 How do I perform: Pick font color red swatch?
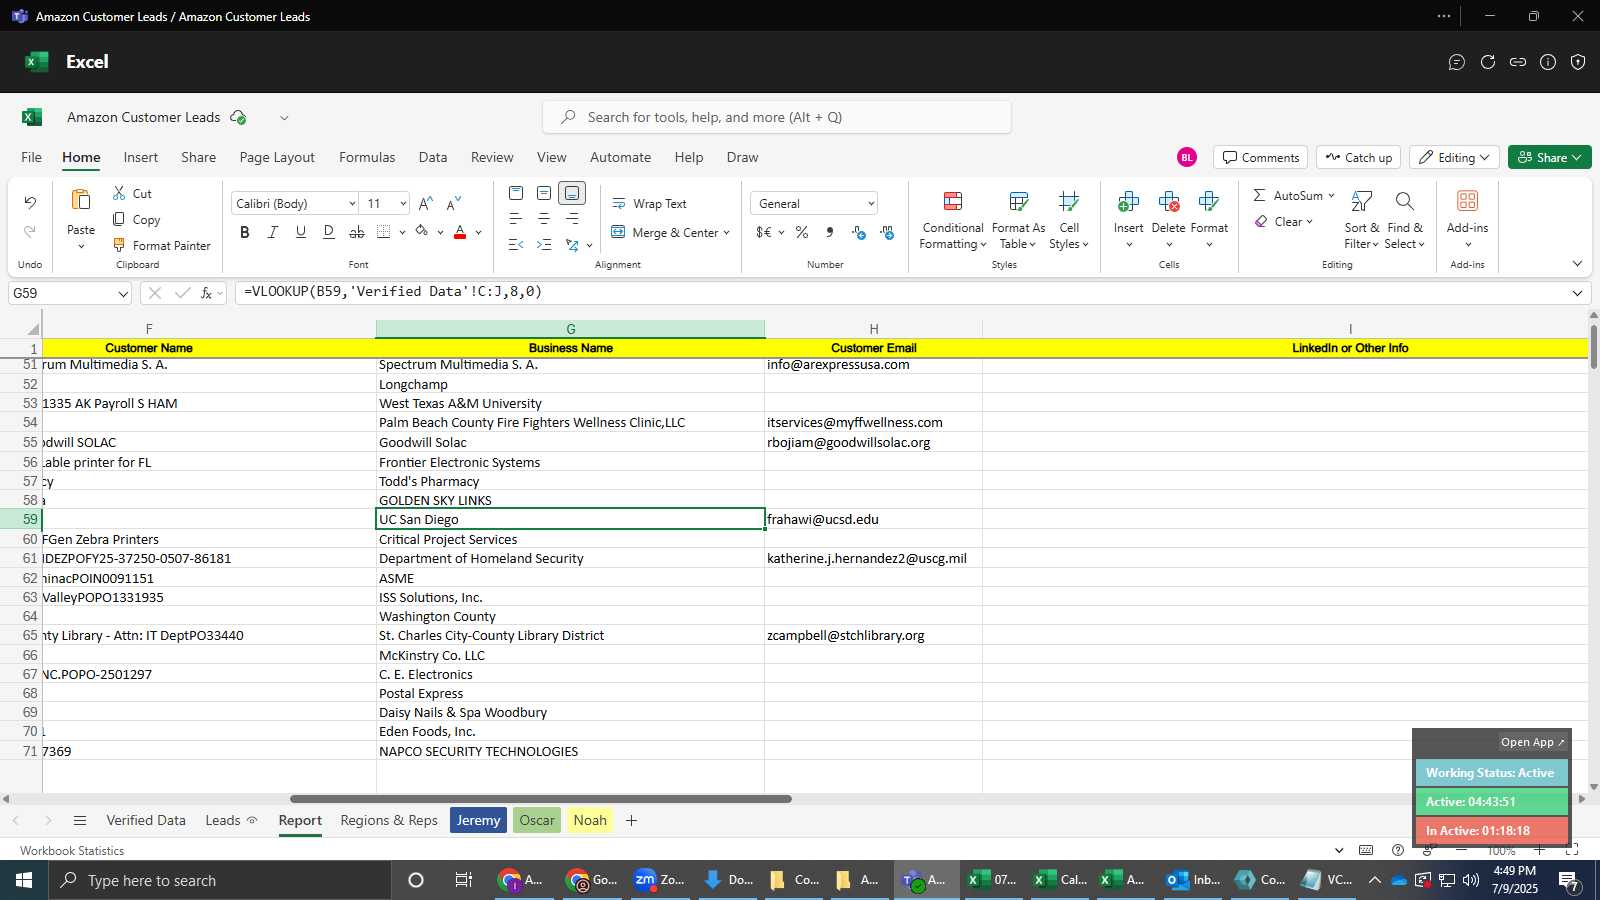tap(460, 232)
